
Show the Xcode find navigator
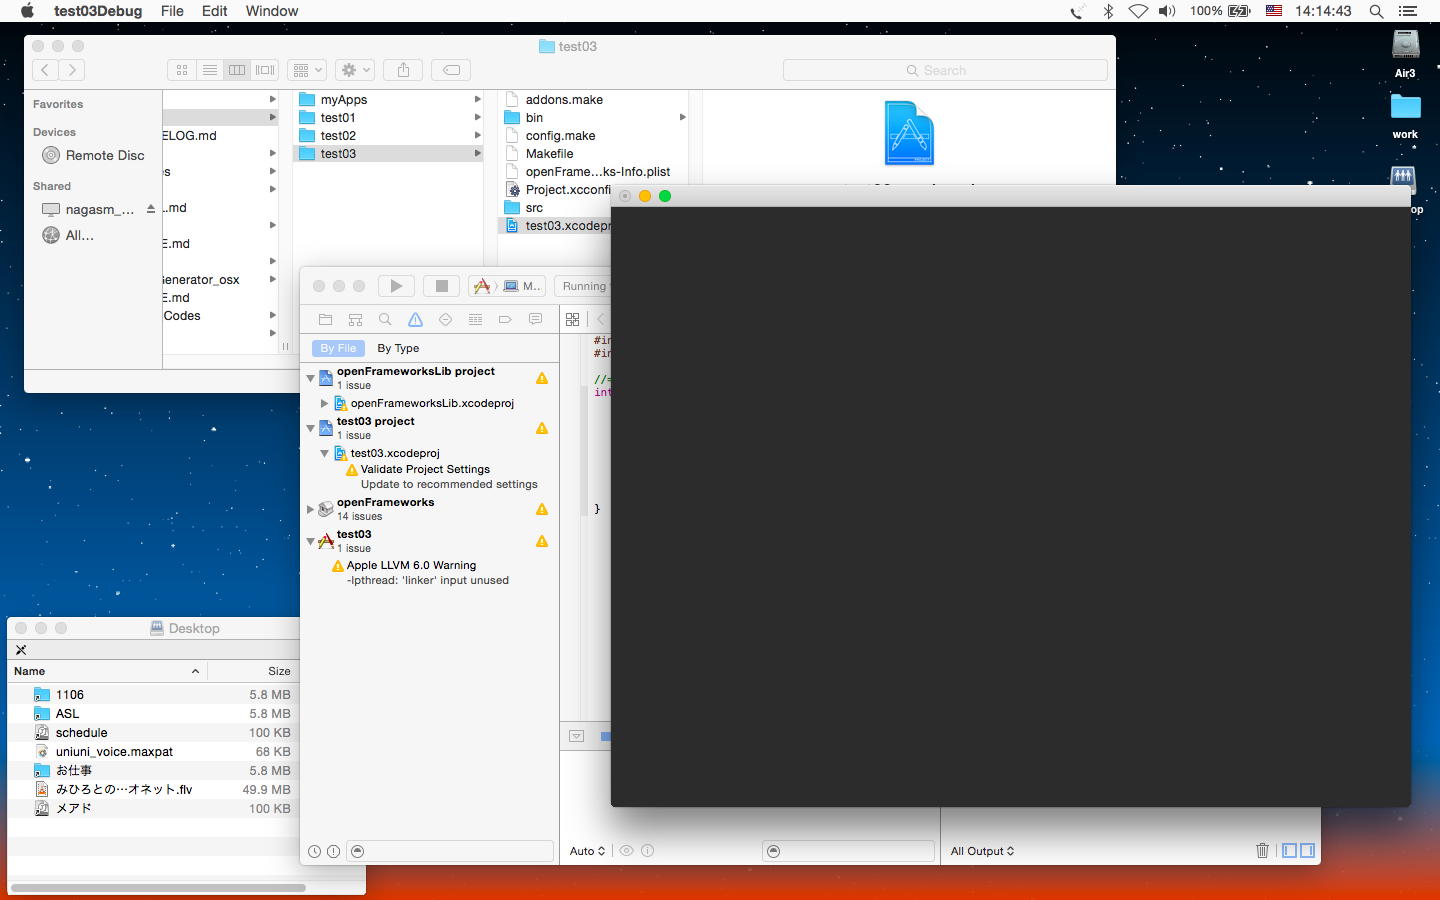(385, 319)
